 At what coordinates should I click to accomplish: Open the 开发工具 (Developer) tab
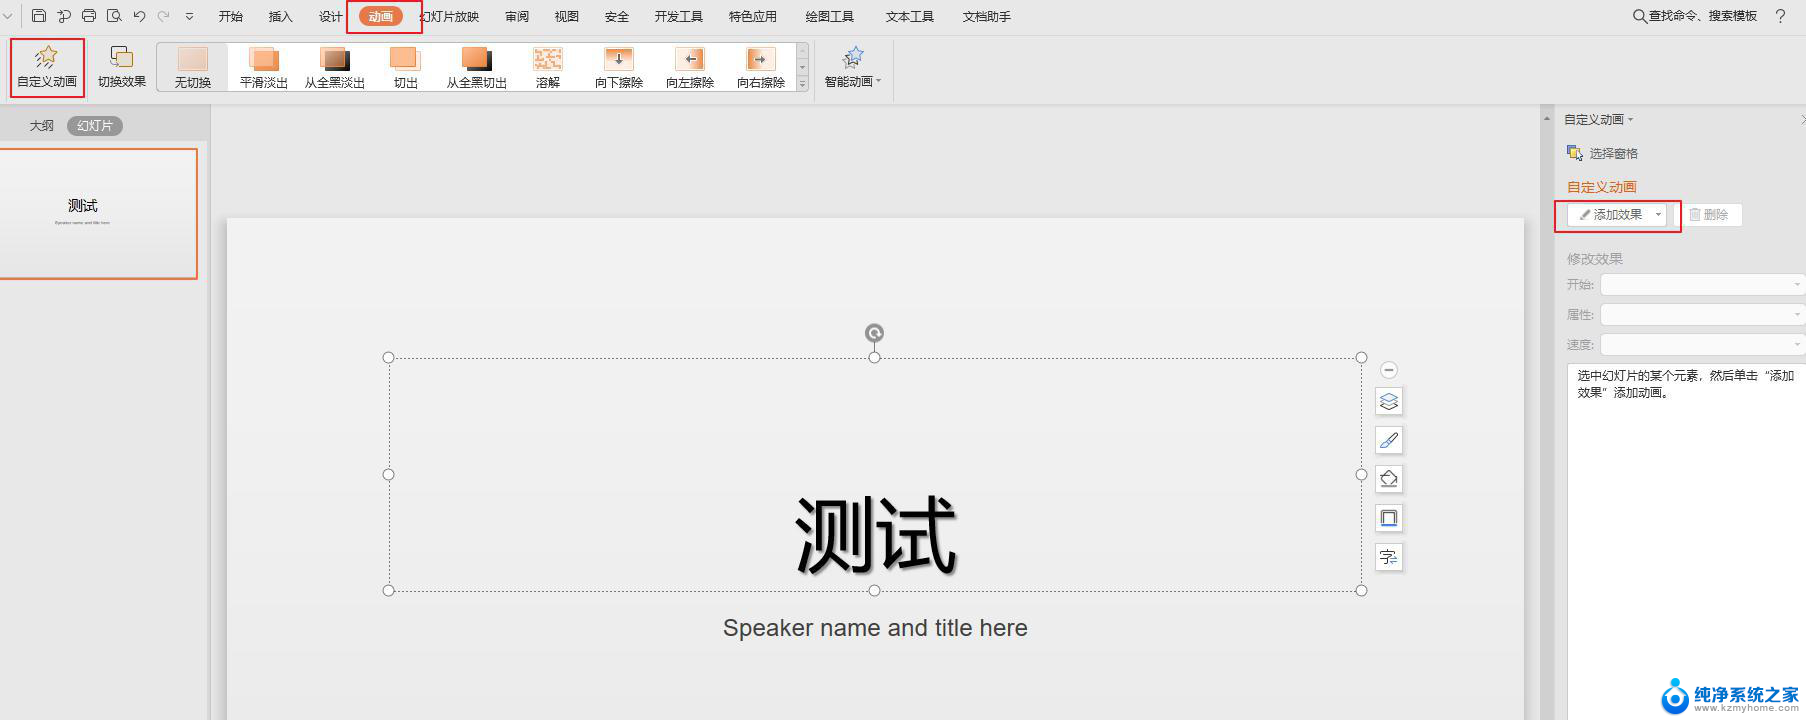pos(679,16)
